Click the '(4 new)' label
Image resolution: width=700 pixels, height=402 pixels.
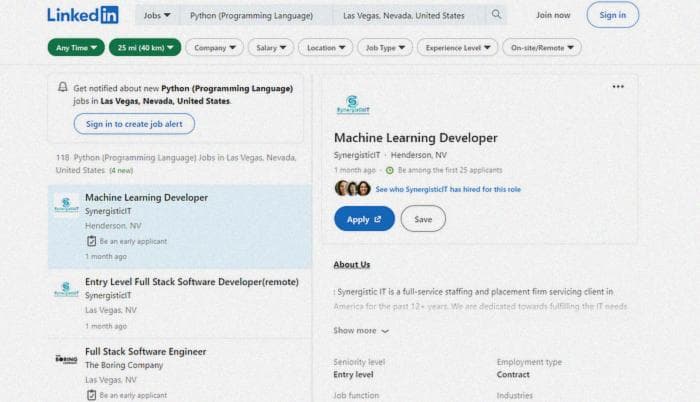[x=121, y=170]
